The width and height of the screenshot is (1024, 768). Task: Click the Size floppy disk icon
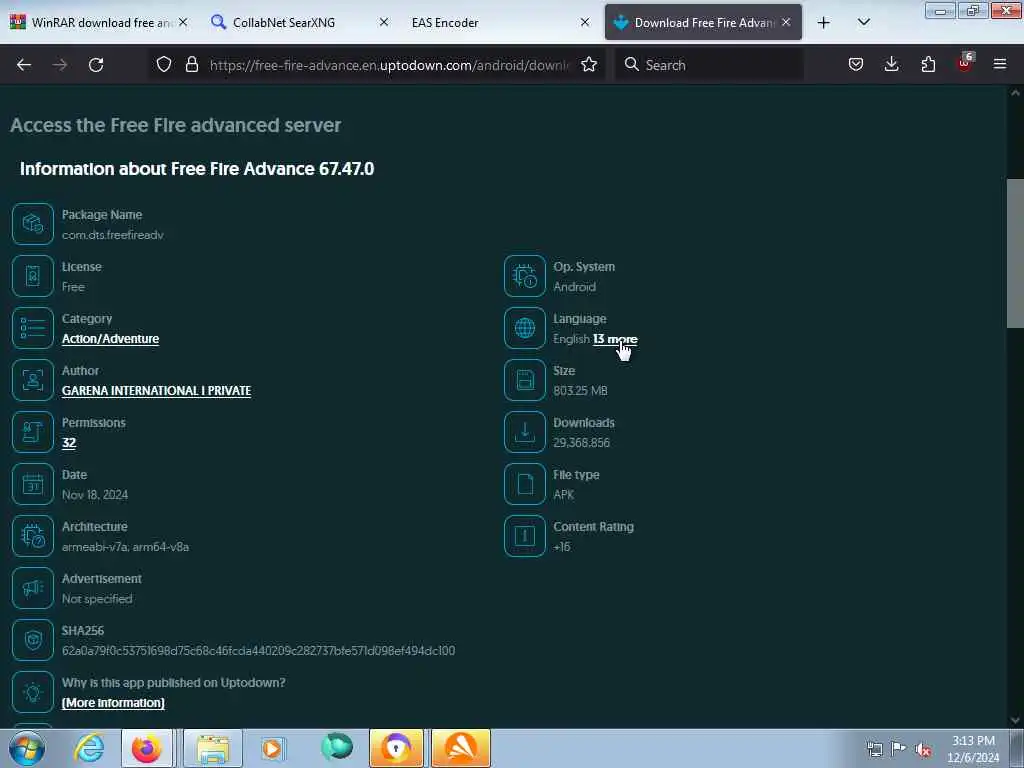[x=524, y=380]
